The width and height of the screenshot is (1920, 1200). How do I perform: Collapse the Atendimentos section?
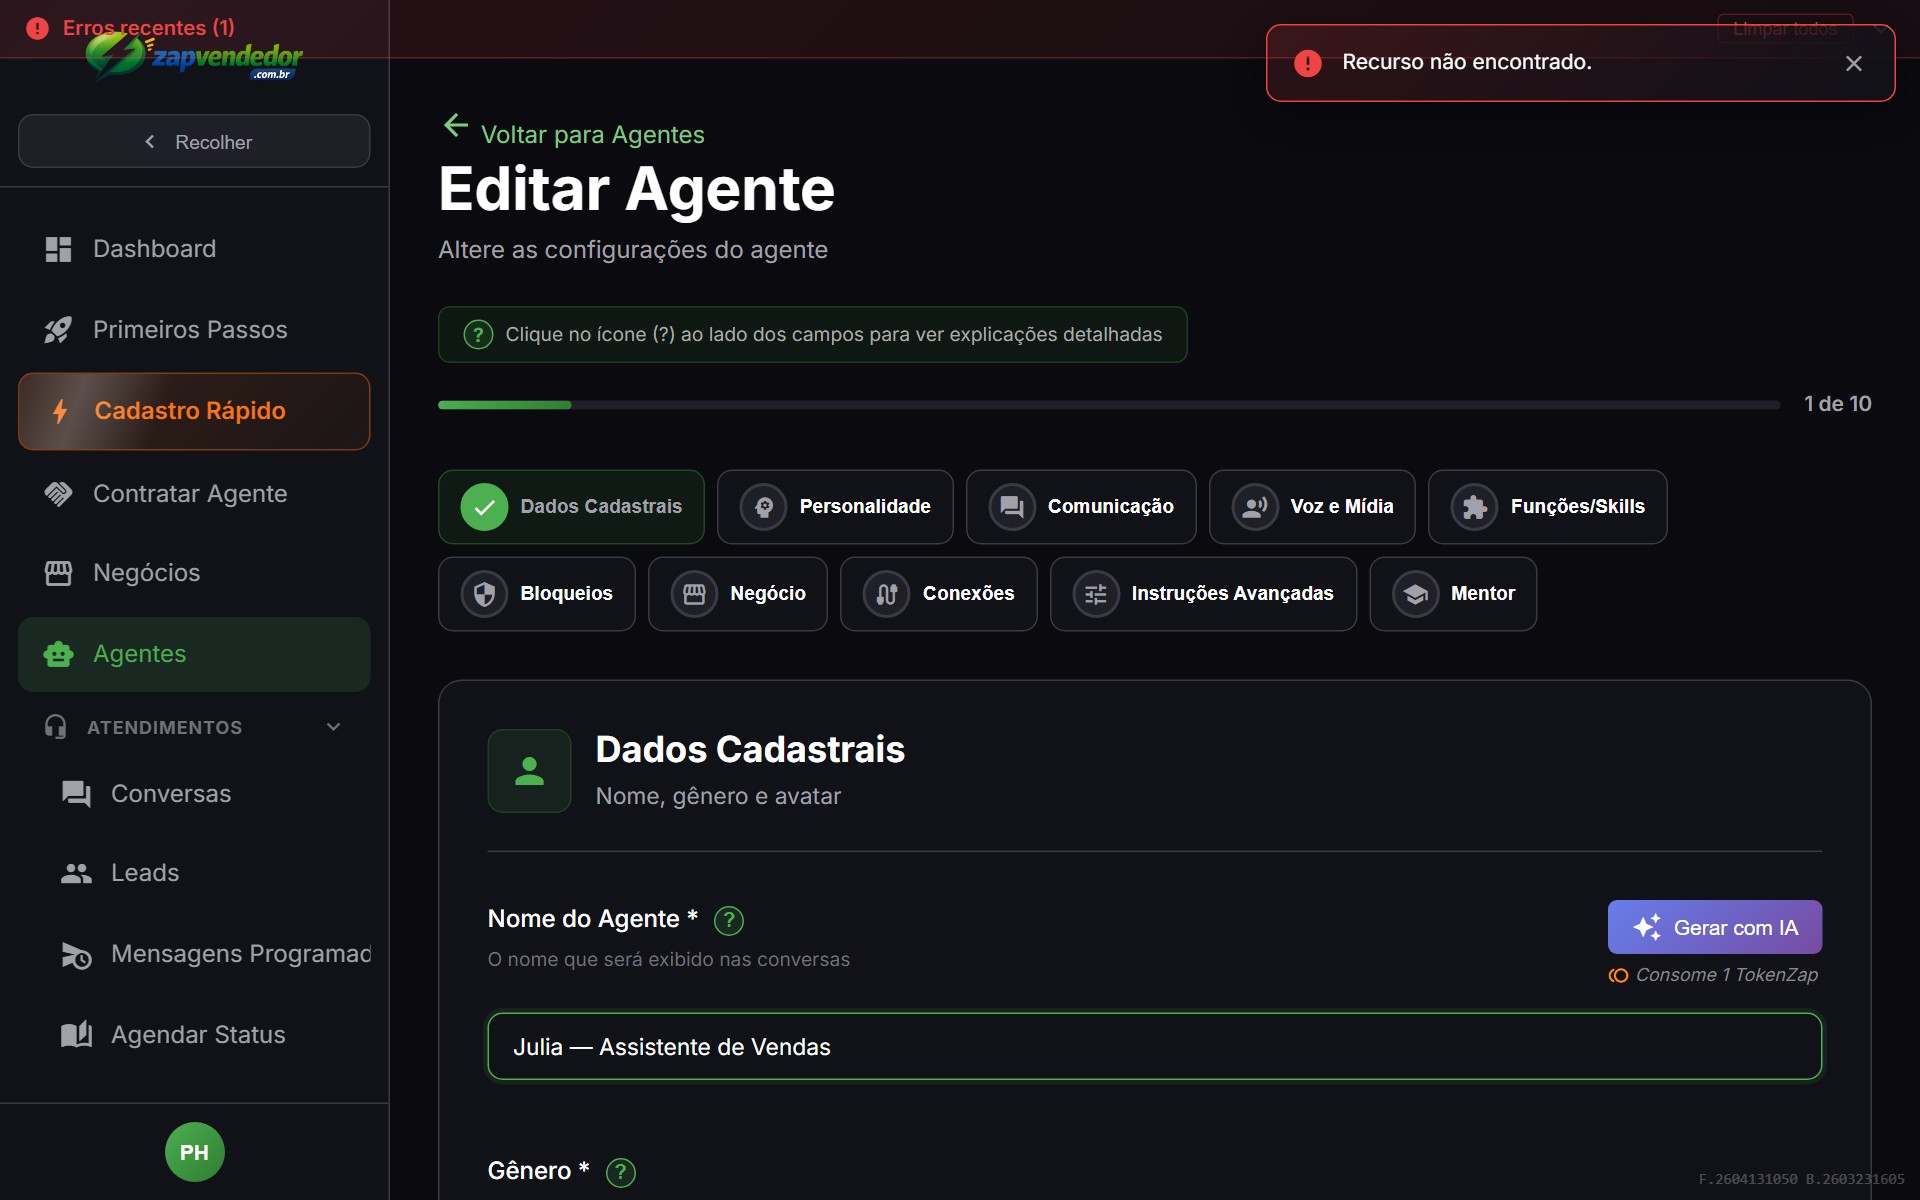(x=333, y=727)
